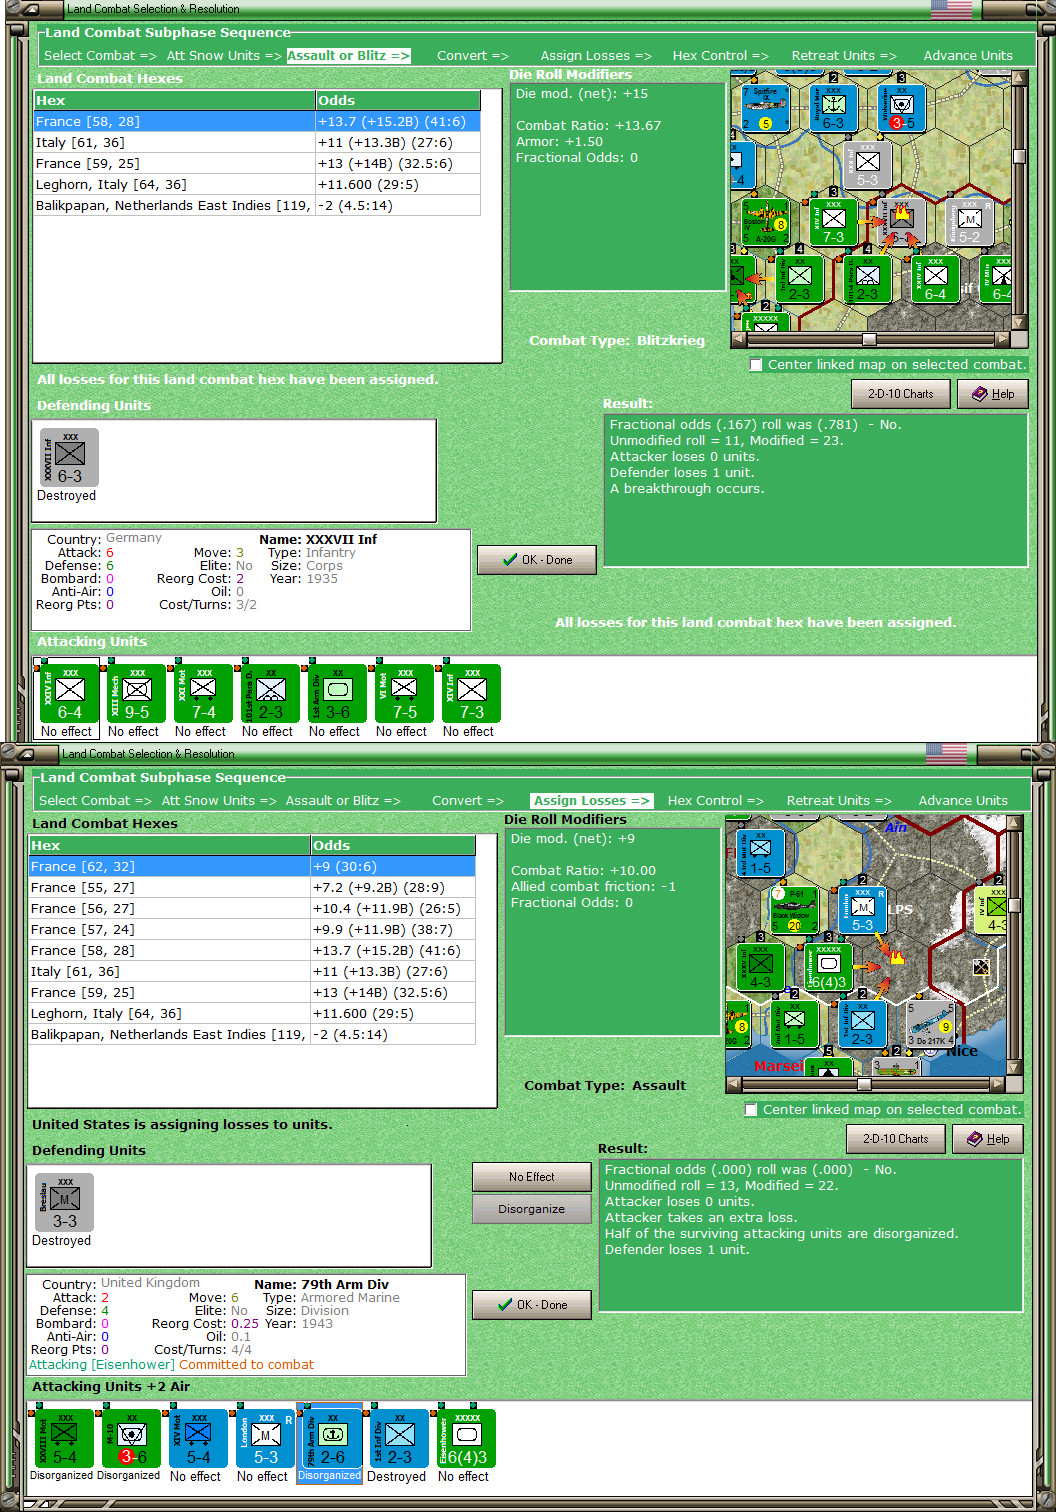Open Advance Units step in Blitzkrieg window

pyautogui.click(x=968, y=56)
